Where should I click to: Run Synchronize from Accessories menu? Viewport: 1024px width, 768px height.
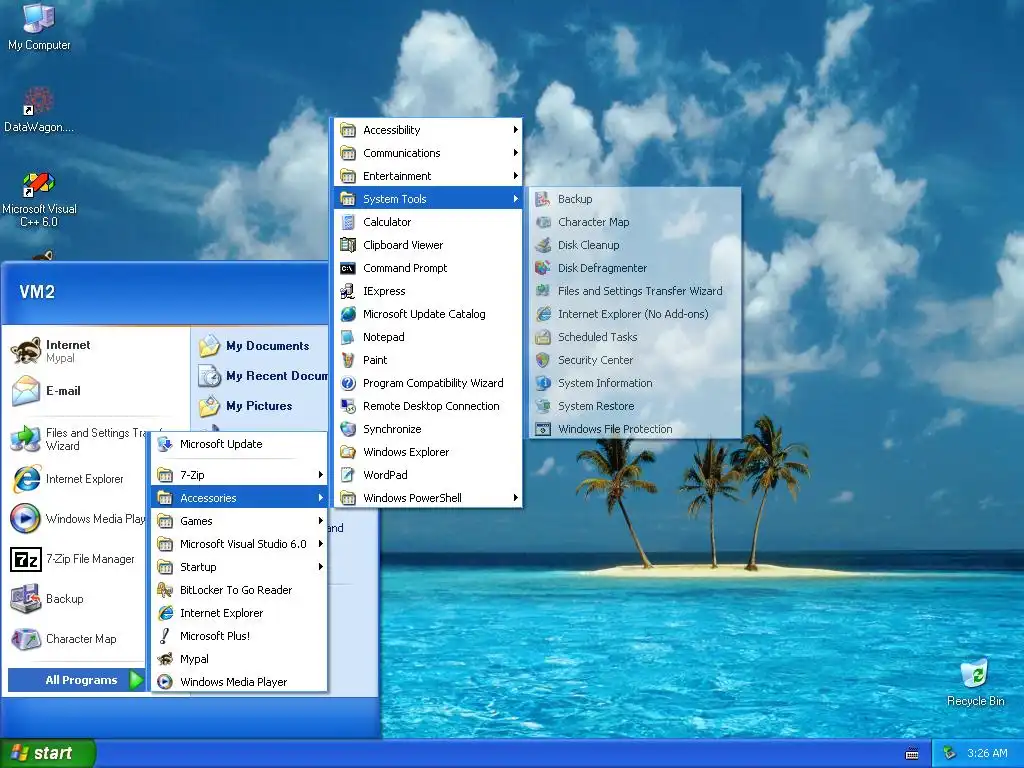click(x=428, y=429)
